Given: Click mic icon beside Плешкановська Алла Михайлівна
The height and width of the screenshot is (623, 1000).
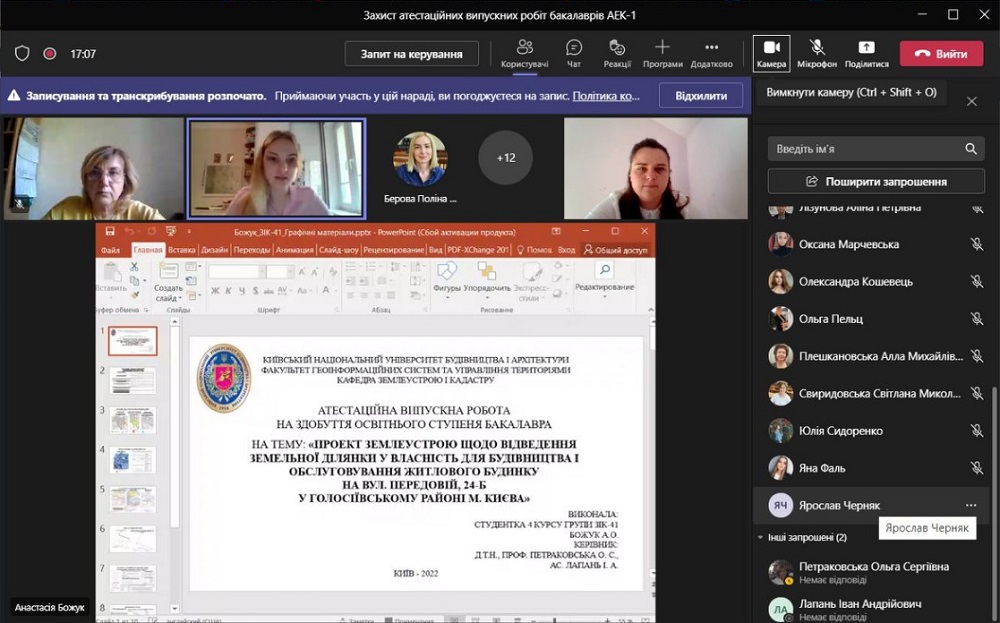Looking at the screenshot, I should click(x=976, y=356).
